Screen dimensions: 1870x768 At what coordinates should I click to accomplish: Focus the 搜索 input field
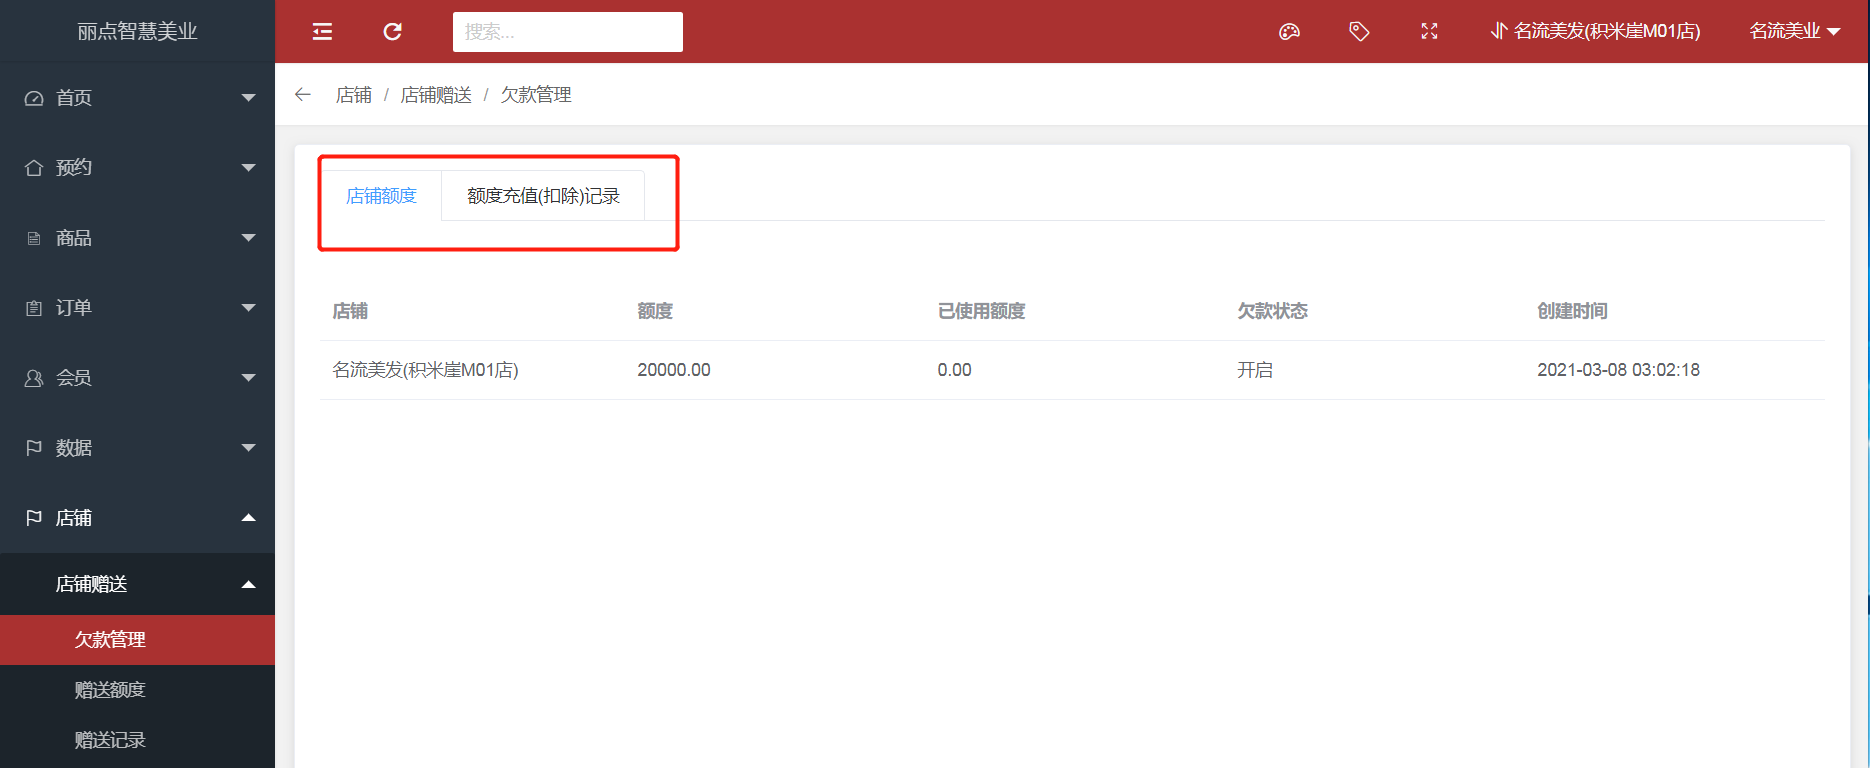[567, 32]
